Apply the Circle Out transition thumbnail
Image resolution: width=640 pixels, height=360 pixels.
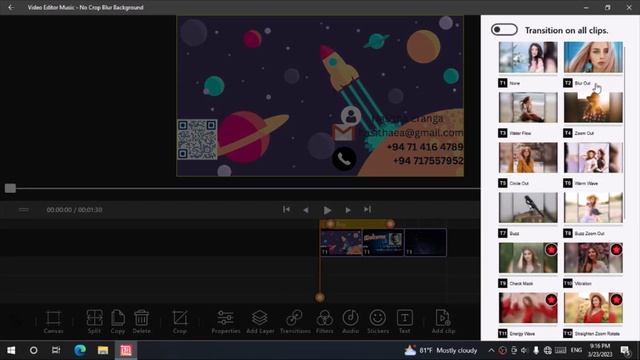point(528,158)
